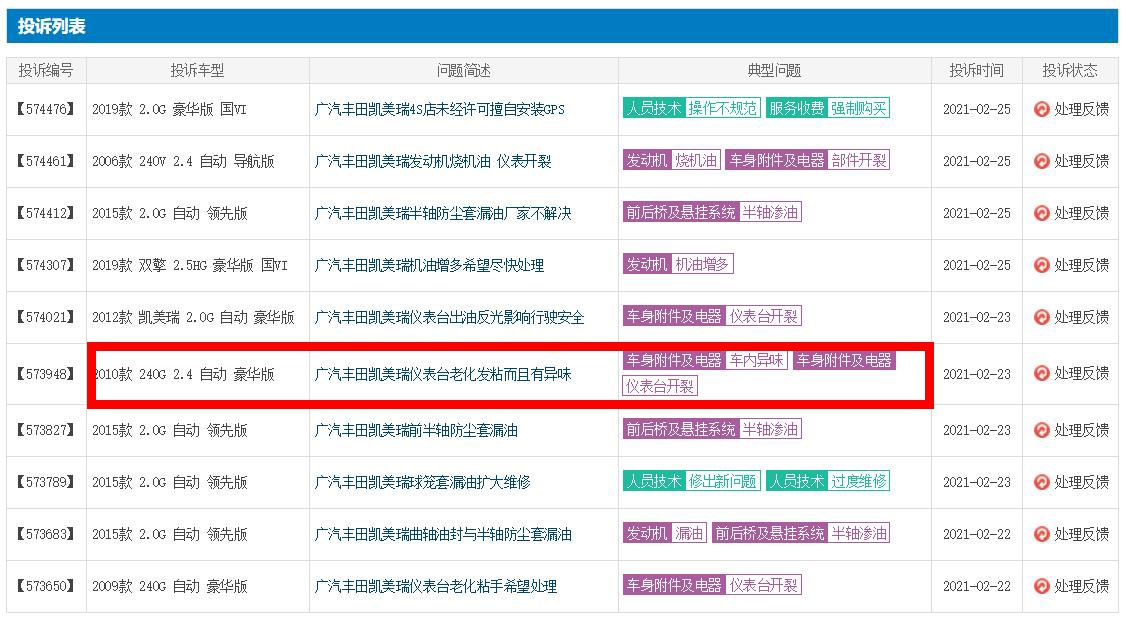Select the 半轴渗油 tag in row 573827

coord(771,429)
